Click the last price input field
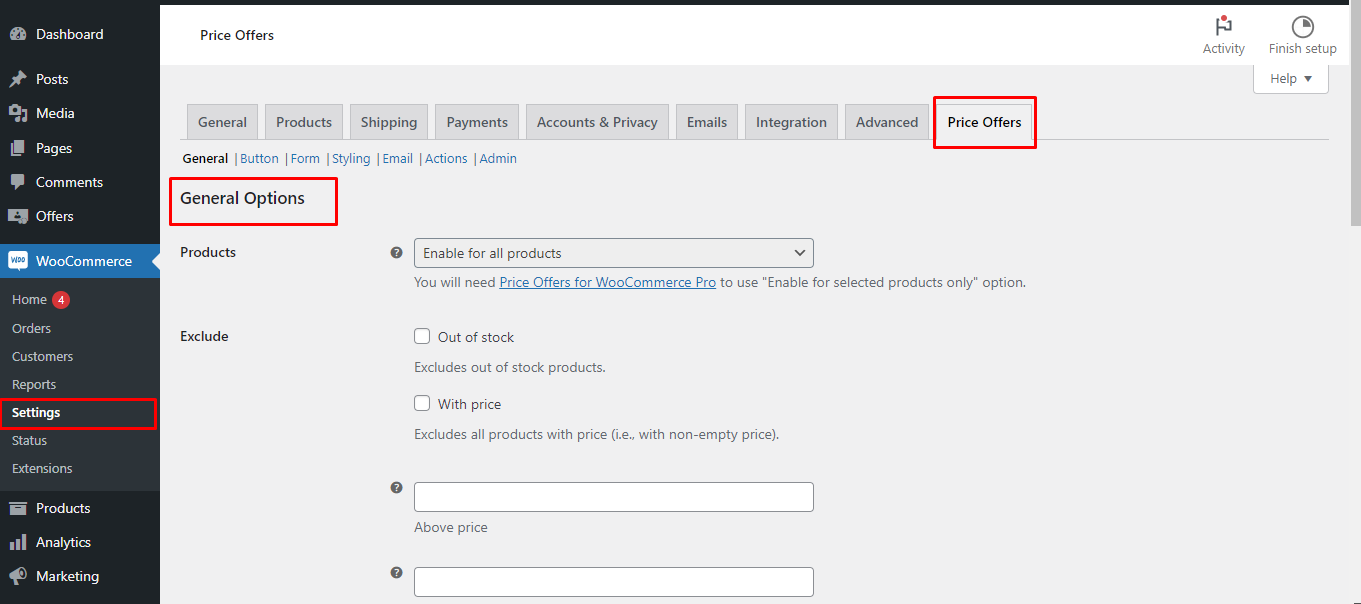The image size is (1361, 604). pos(614,582)
